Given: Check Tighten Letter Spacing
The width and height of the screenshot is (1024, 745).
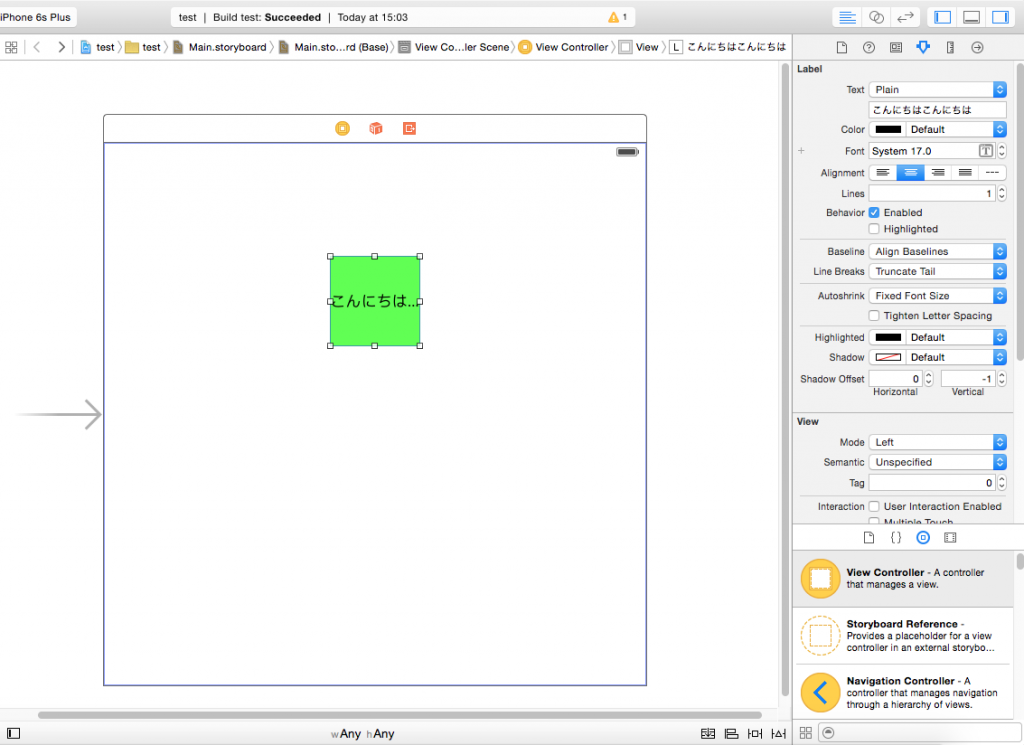Looking at the screenshot, I should click(874, 316).
